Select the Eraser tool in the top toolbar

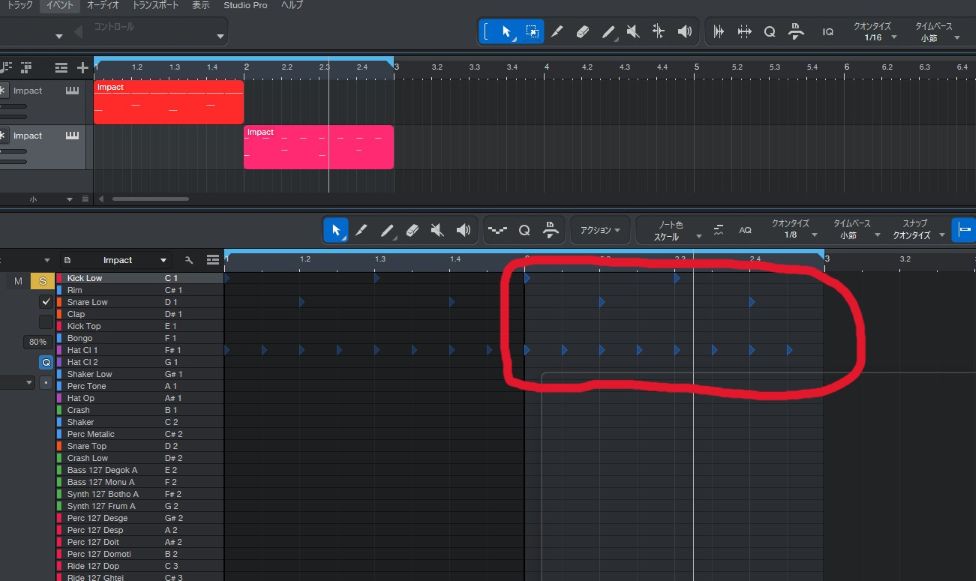pyautogui.click(x=583, y=31)
